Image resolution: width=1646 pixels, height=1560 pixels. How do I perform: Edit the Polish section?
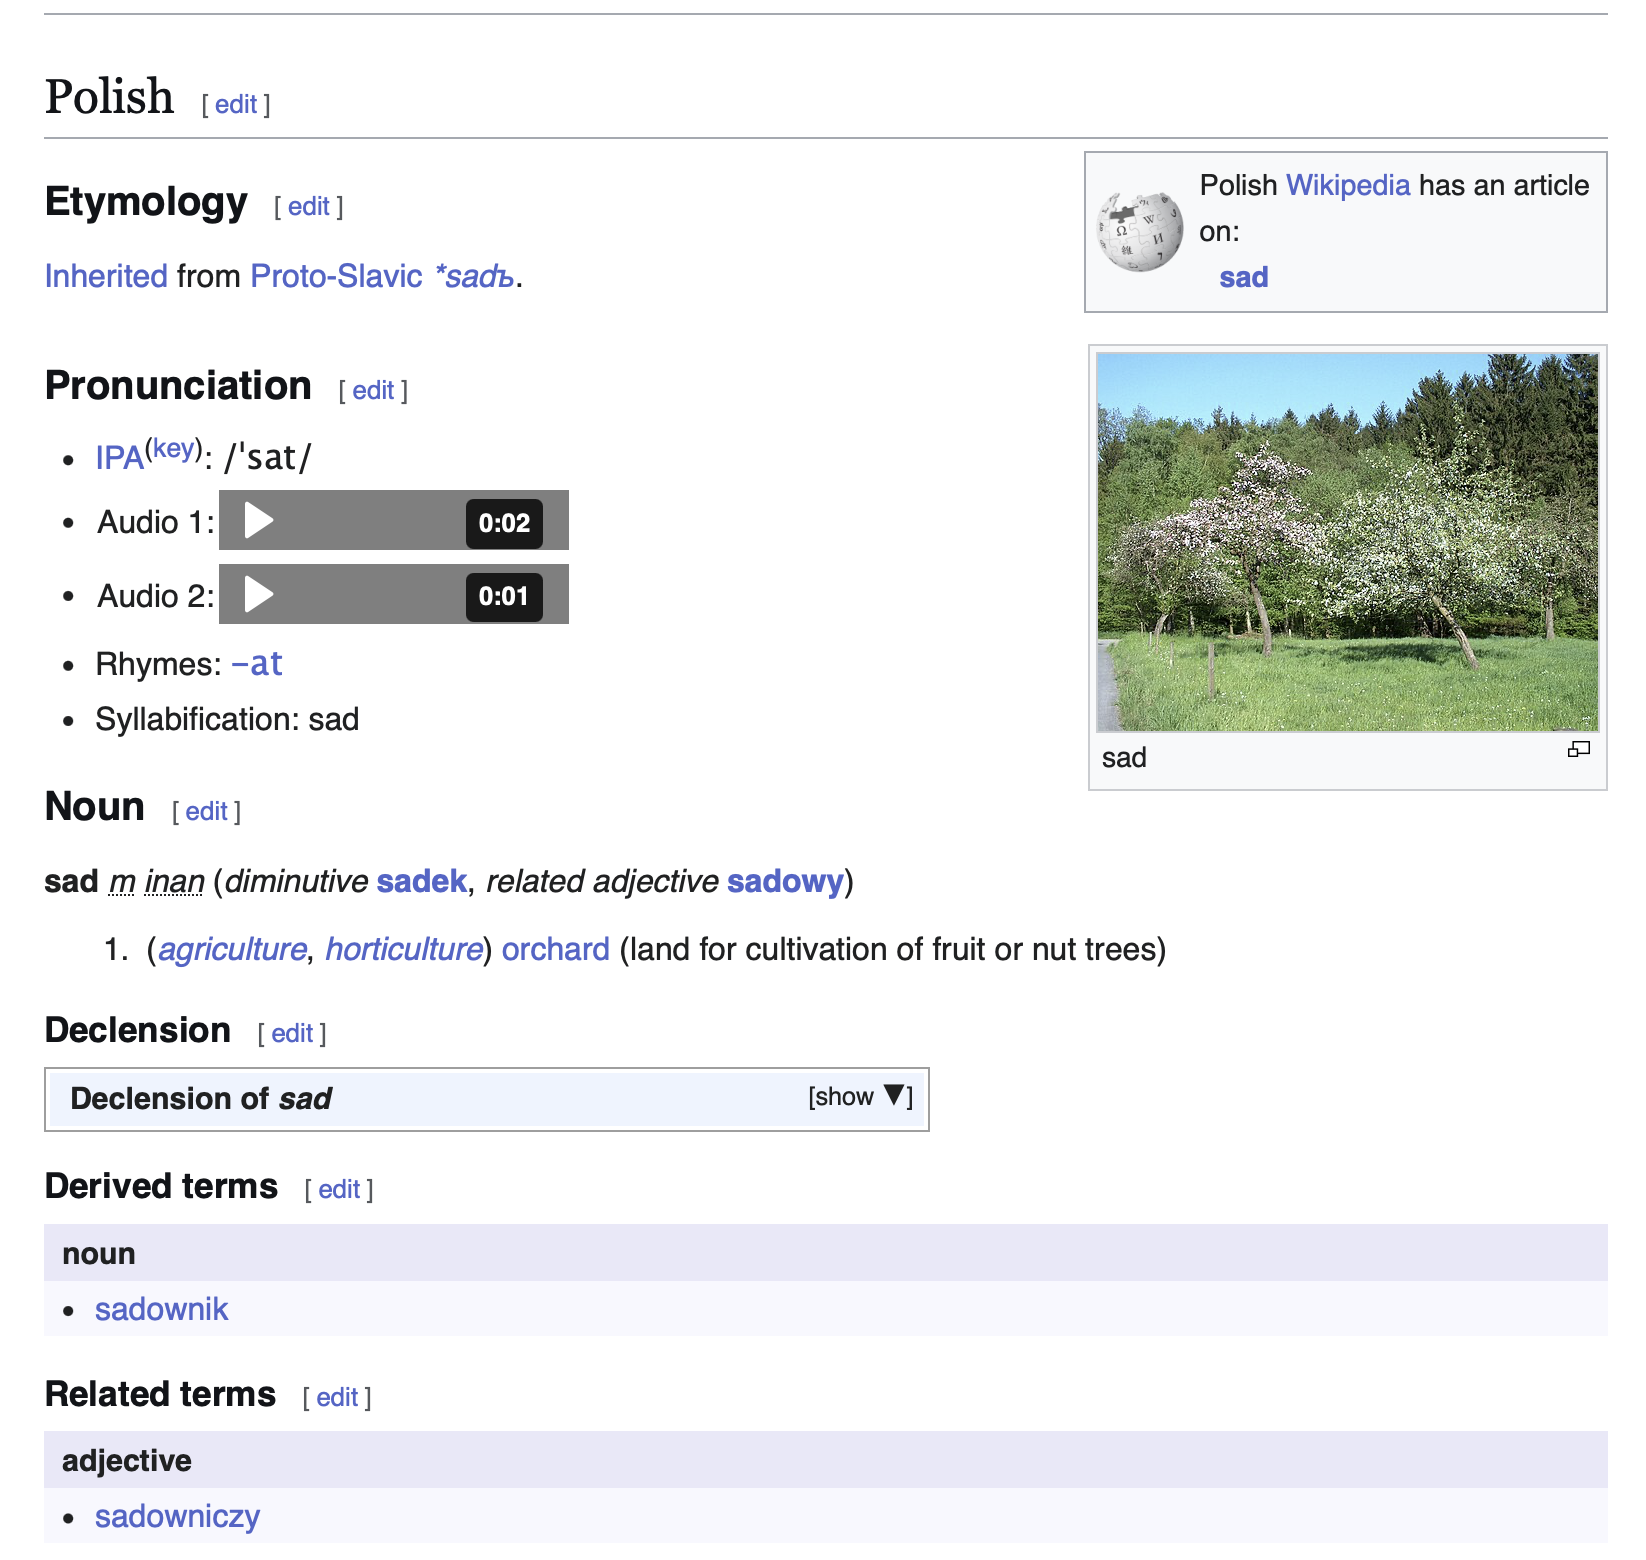[236, 104]
